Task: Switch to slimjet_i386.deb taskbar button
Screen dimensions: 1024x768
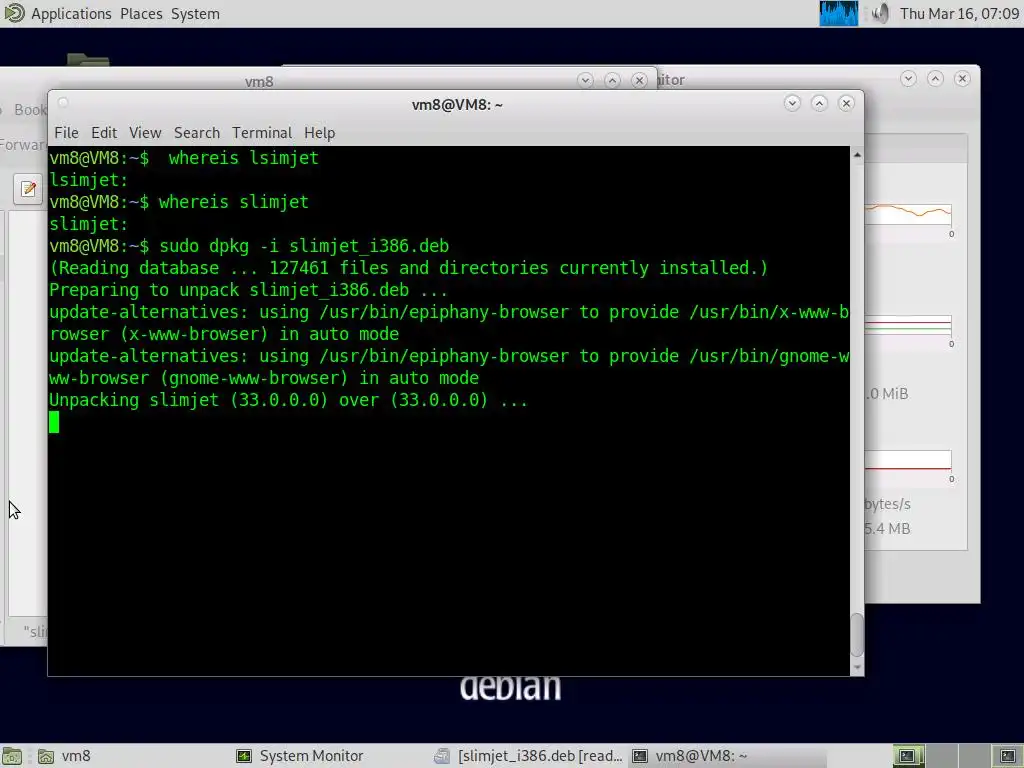Action: (528, 756)
